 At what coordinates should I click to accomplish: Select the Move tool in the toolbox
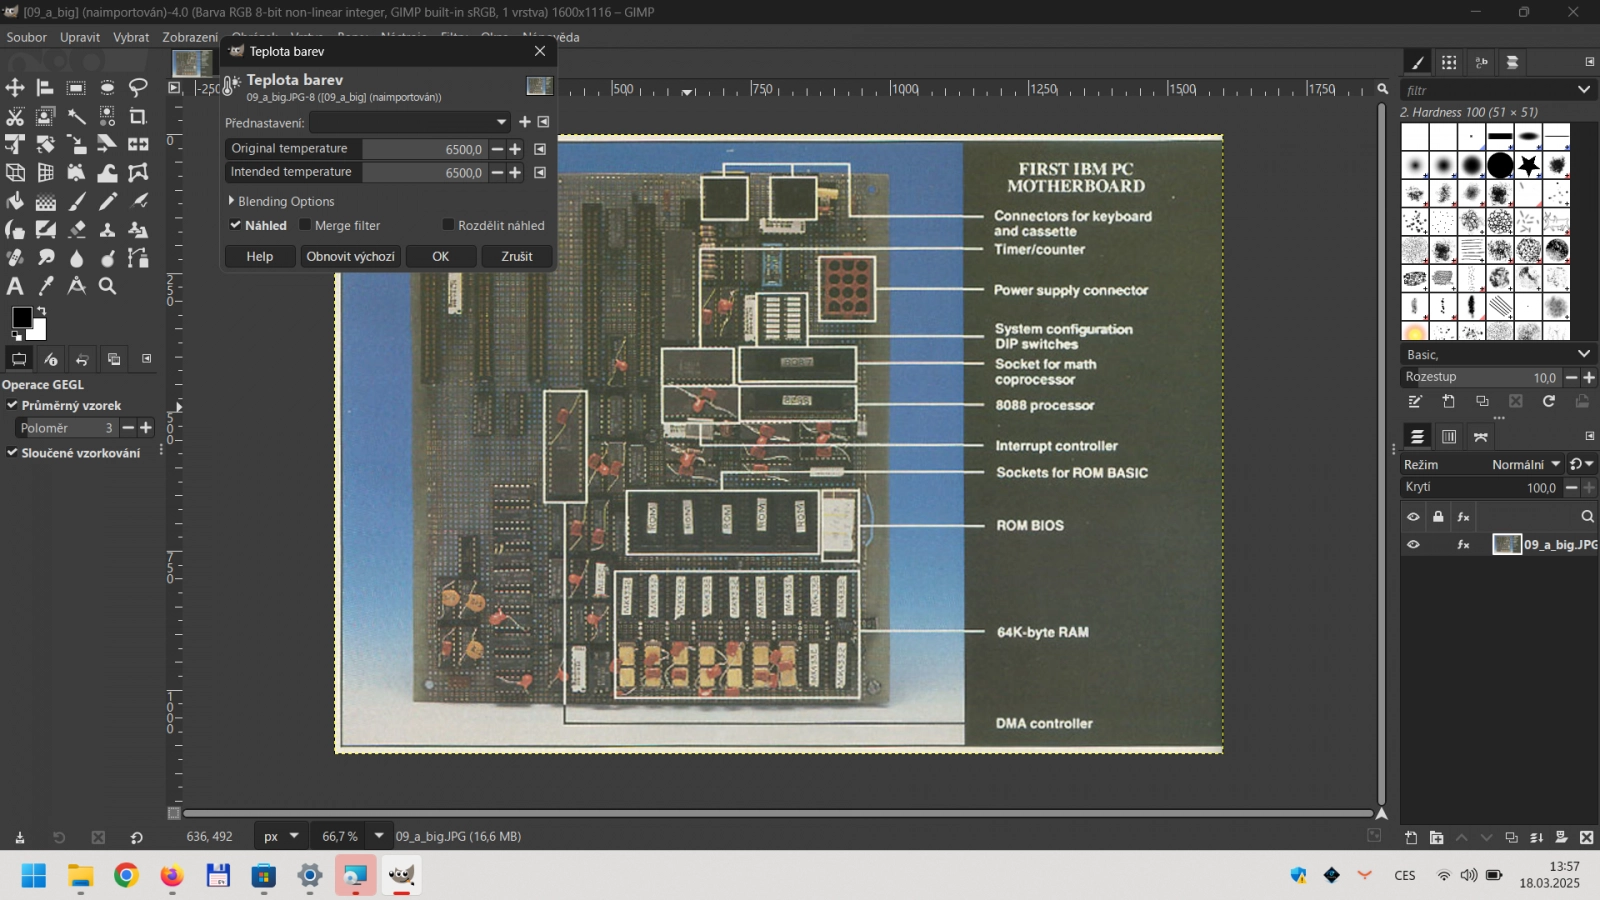click(15, 88)
